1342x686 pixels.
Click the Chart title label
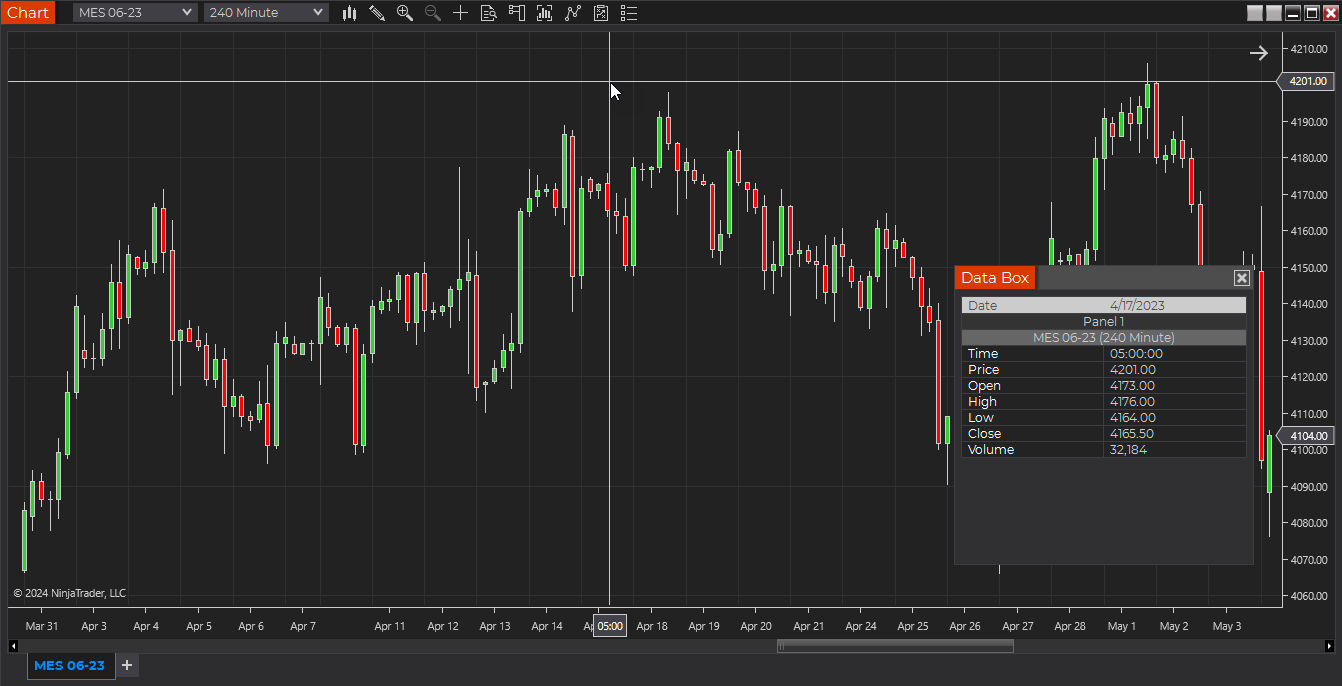coord(28,13)
